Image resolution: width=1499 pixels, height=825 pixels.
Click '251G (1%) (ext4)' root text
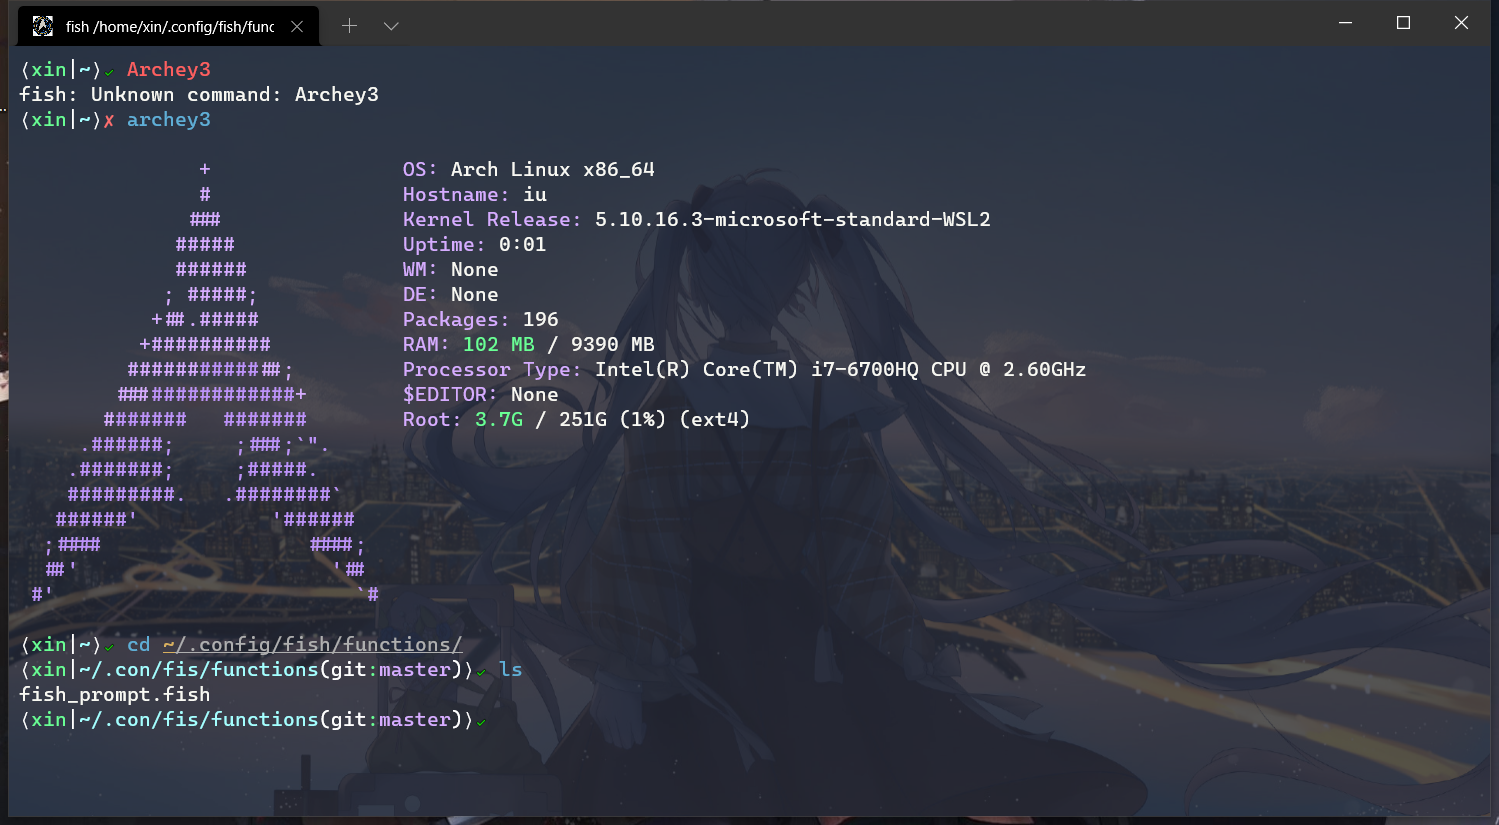[x=655, y=419]
